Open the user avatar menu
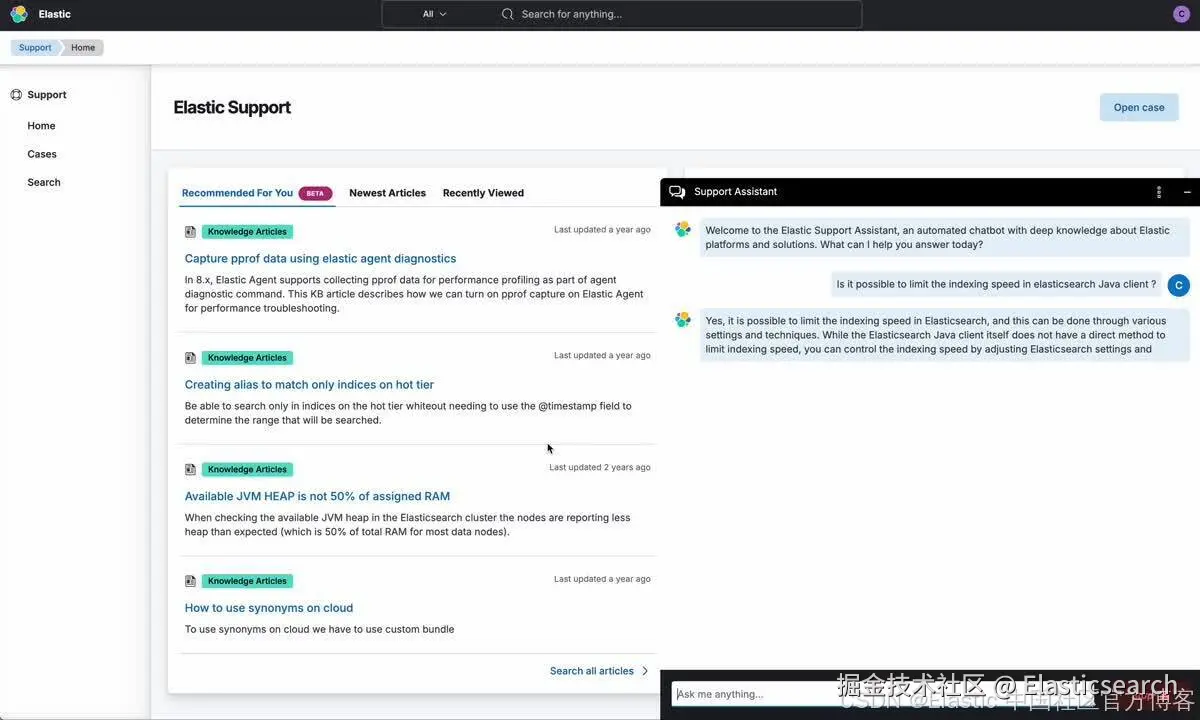 point(1181,14)
